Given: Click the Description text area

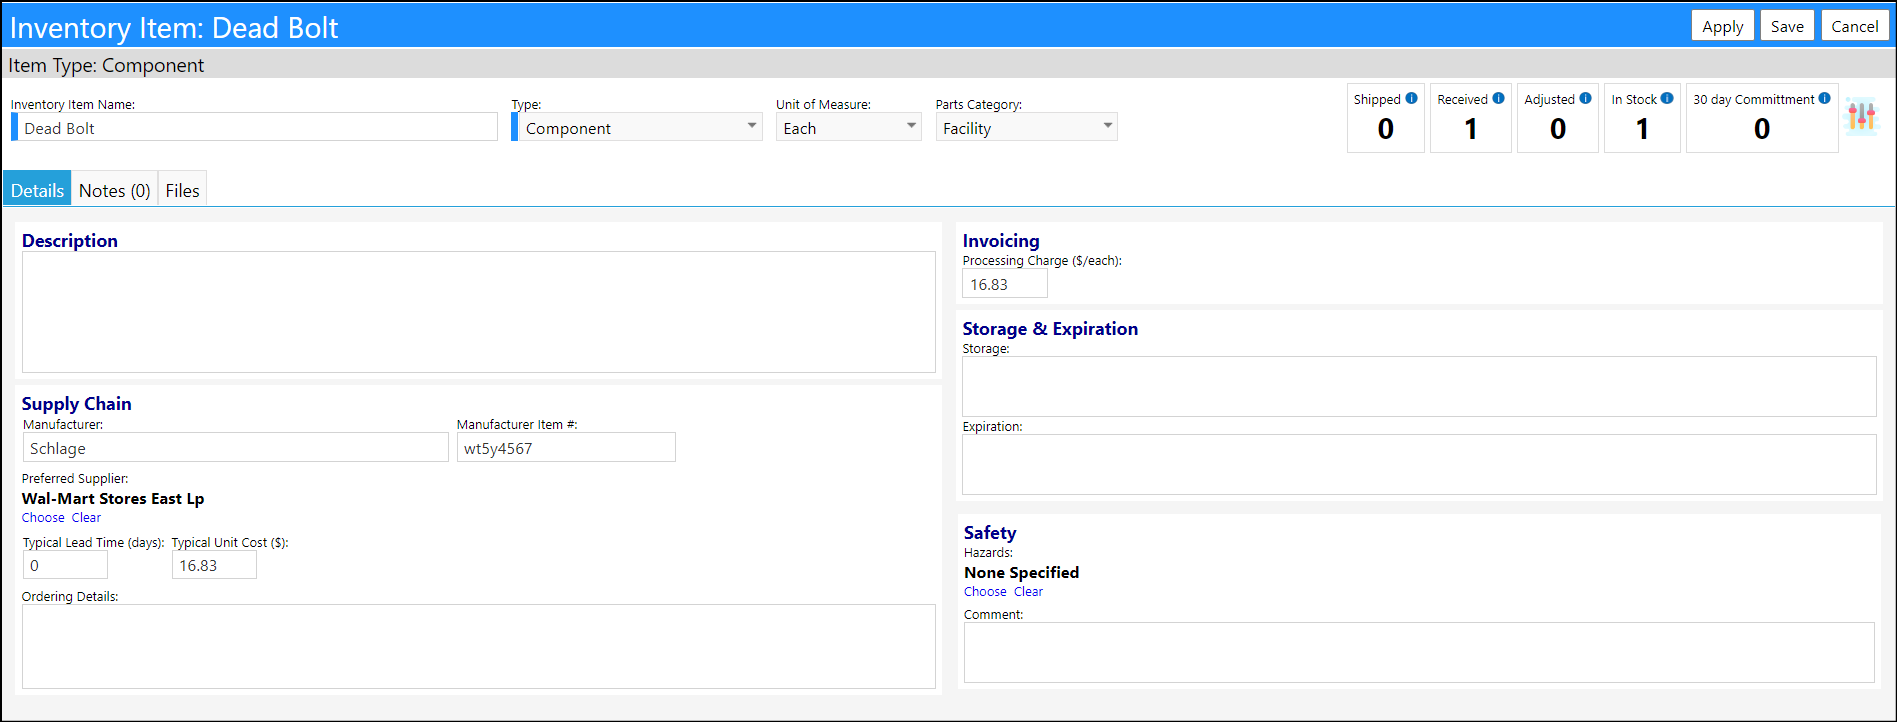Looking at the screenshot, I should [x=479, y=312].
